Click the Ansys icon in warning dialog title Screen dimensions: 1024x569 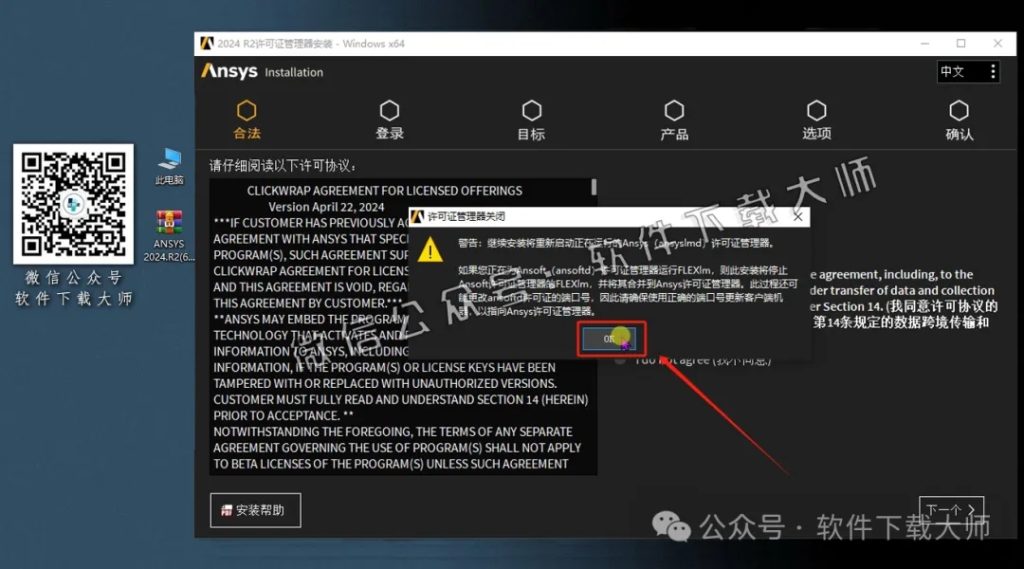pos(417,217)
